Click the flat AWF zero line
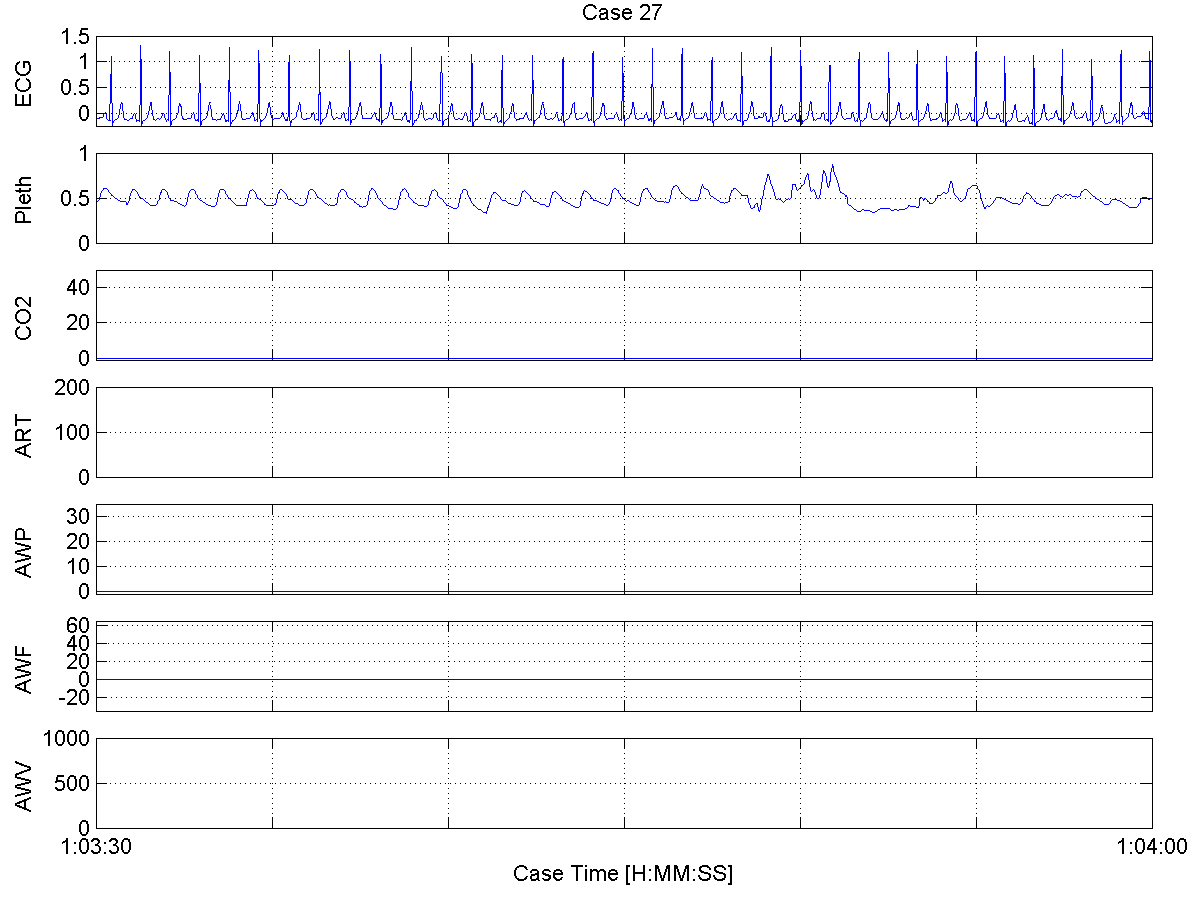This screenshot has width=1200, height=900. tap(624, 680)
